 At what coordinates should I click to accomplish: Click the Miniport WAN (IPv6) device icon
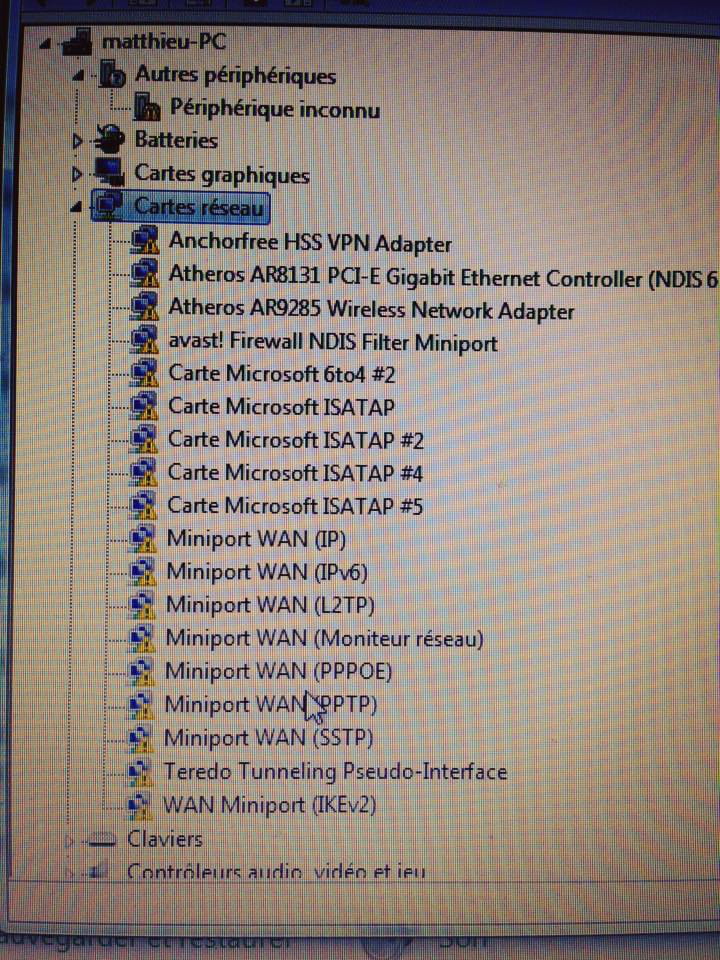click(143, 571)
